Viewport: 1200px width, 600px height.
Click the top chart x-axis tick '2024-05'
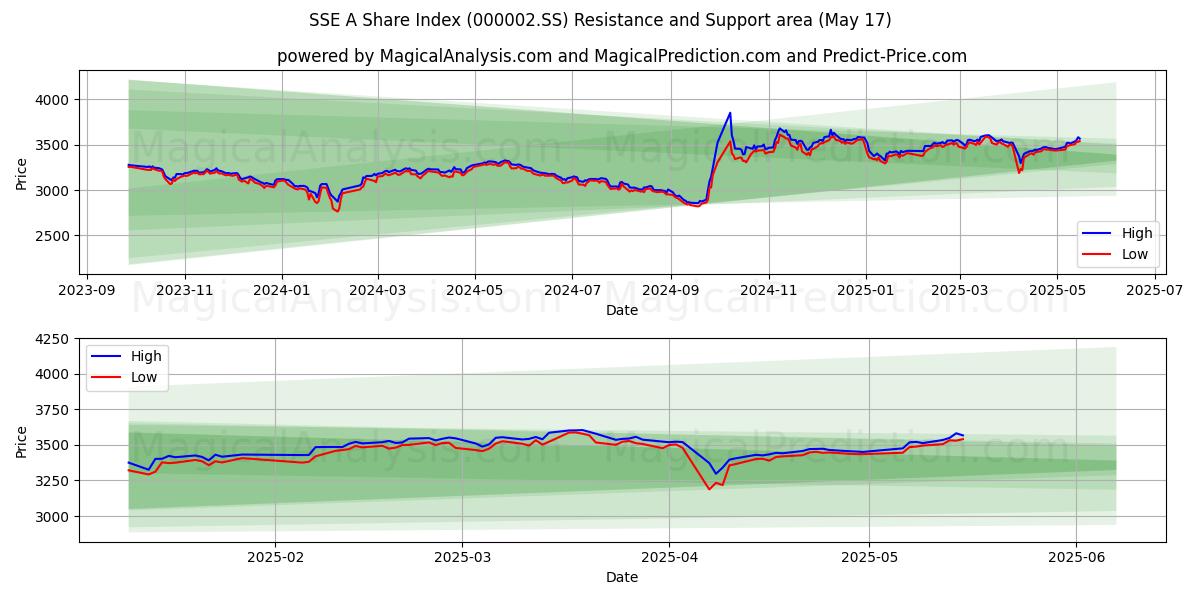[x=475, y=290]
